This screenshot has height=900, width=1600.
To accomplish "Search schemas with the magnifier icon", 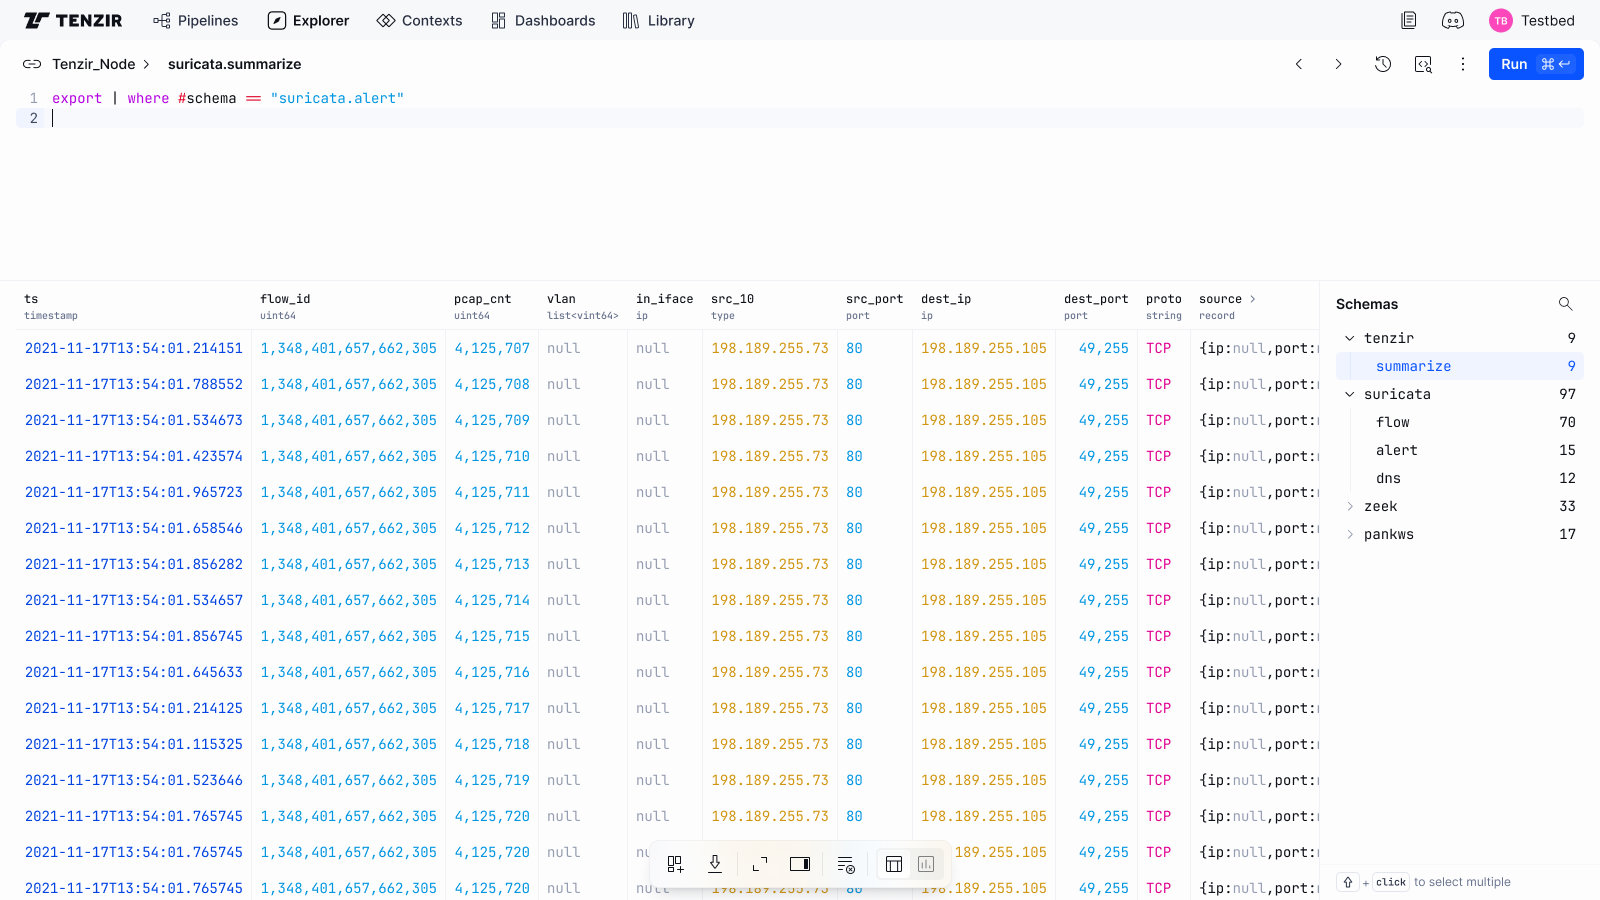I will pyautogui.click(x=1565, y=304).
